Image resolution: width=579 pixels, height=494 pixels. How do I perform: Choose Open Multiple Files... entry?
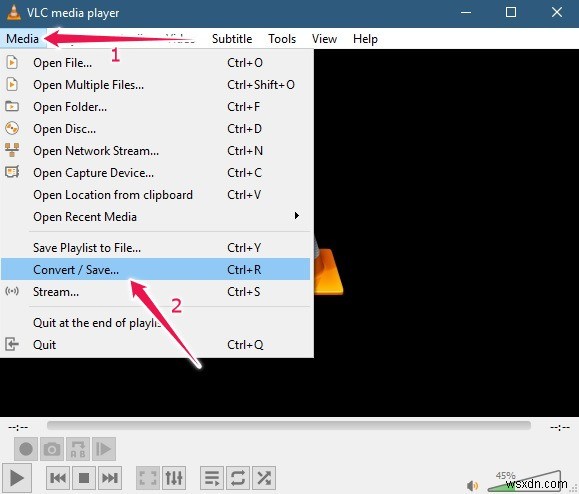[x=155, y=85]
